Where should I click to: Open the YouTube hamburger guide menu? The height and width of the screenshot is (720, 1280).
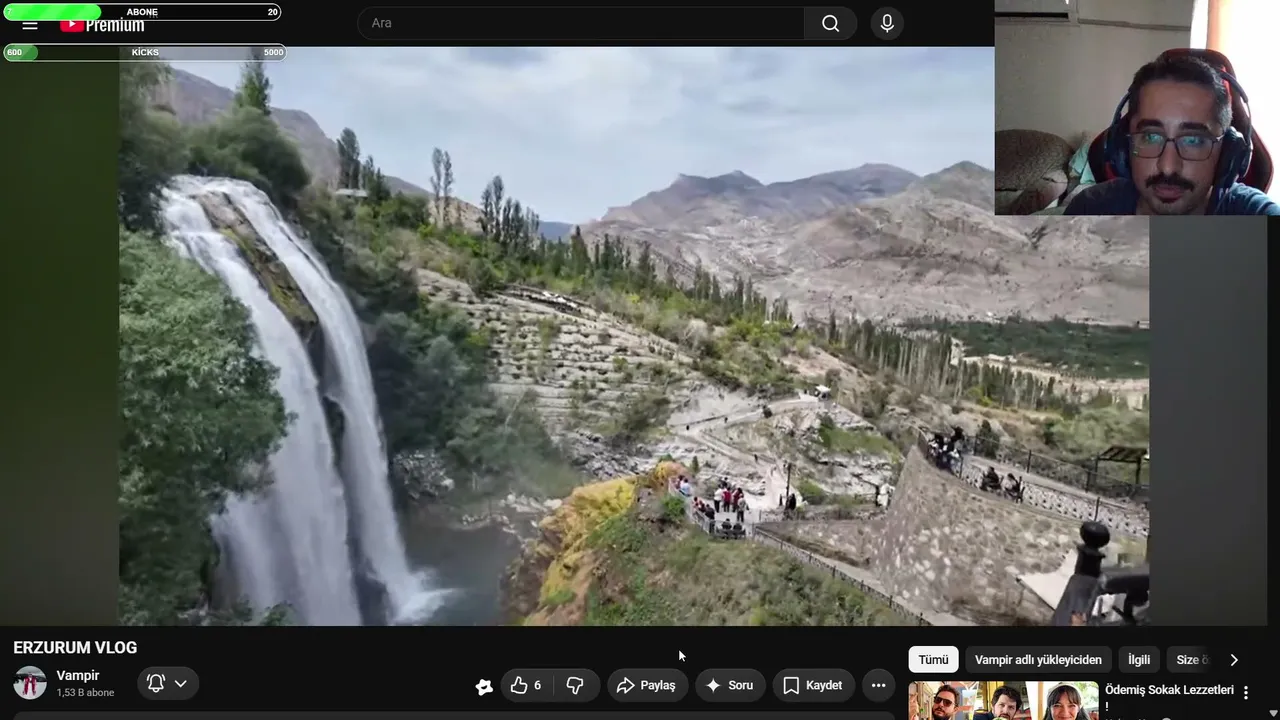click(x=30, y=25)
